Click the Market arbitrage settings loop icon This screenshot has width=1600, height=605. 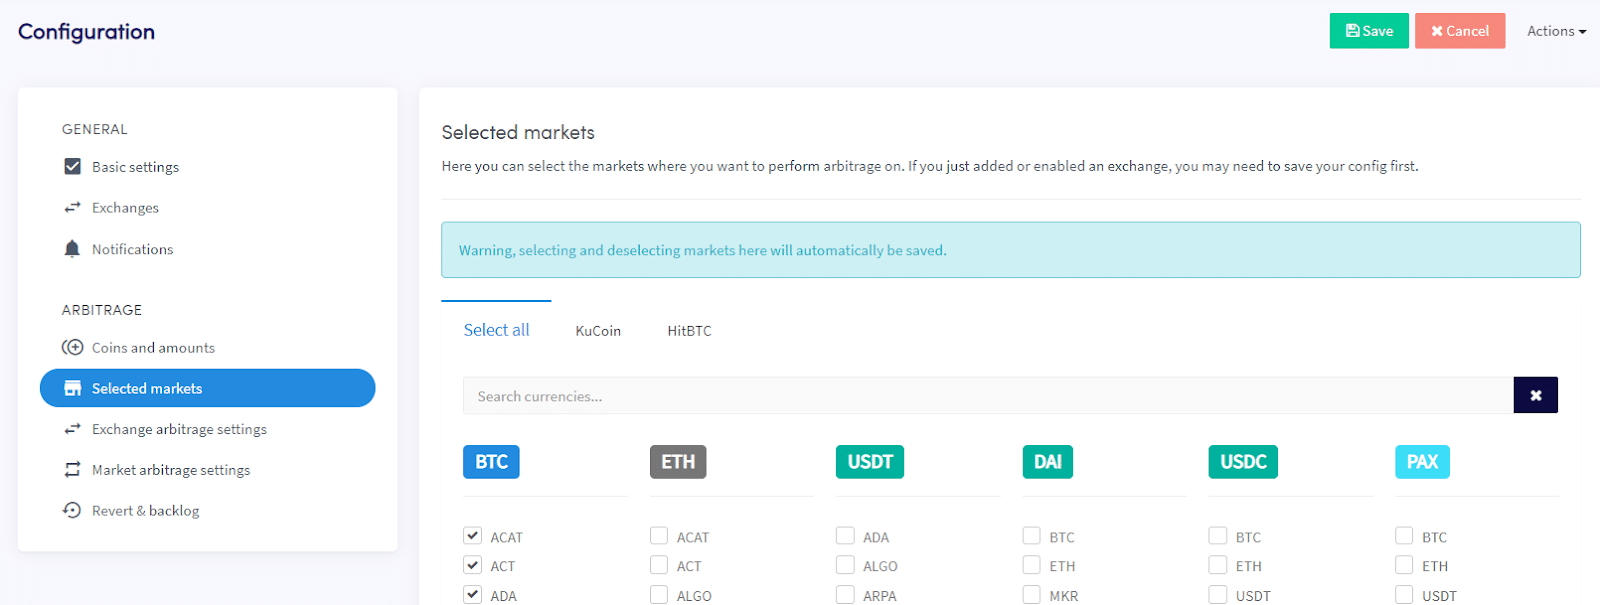pos(72,469)
